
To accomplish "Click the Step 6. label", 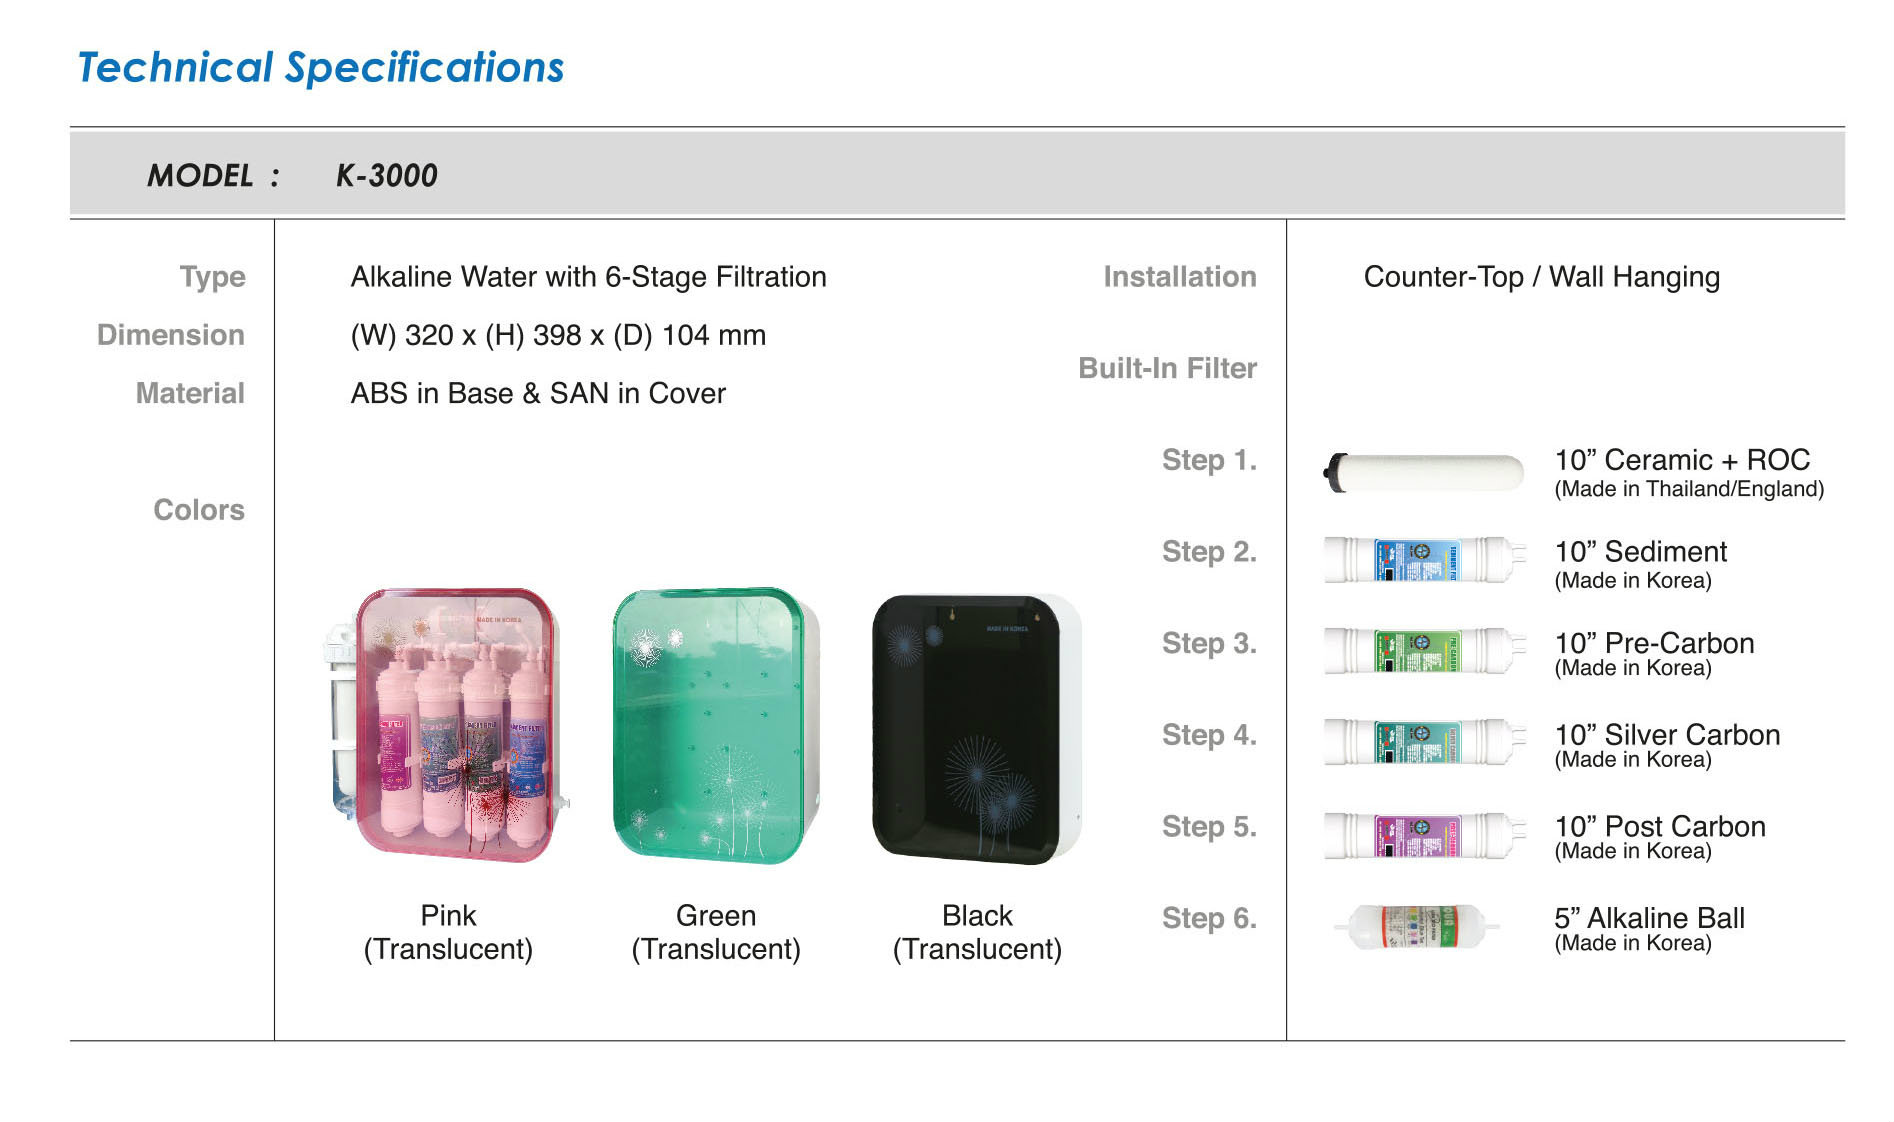I will [x=1209, y=918].
